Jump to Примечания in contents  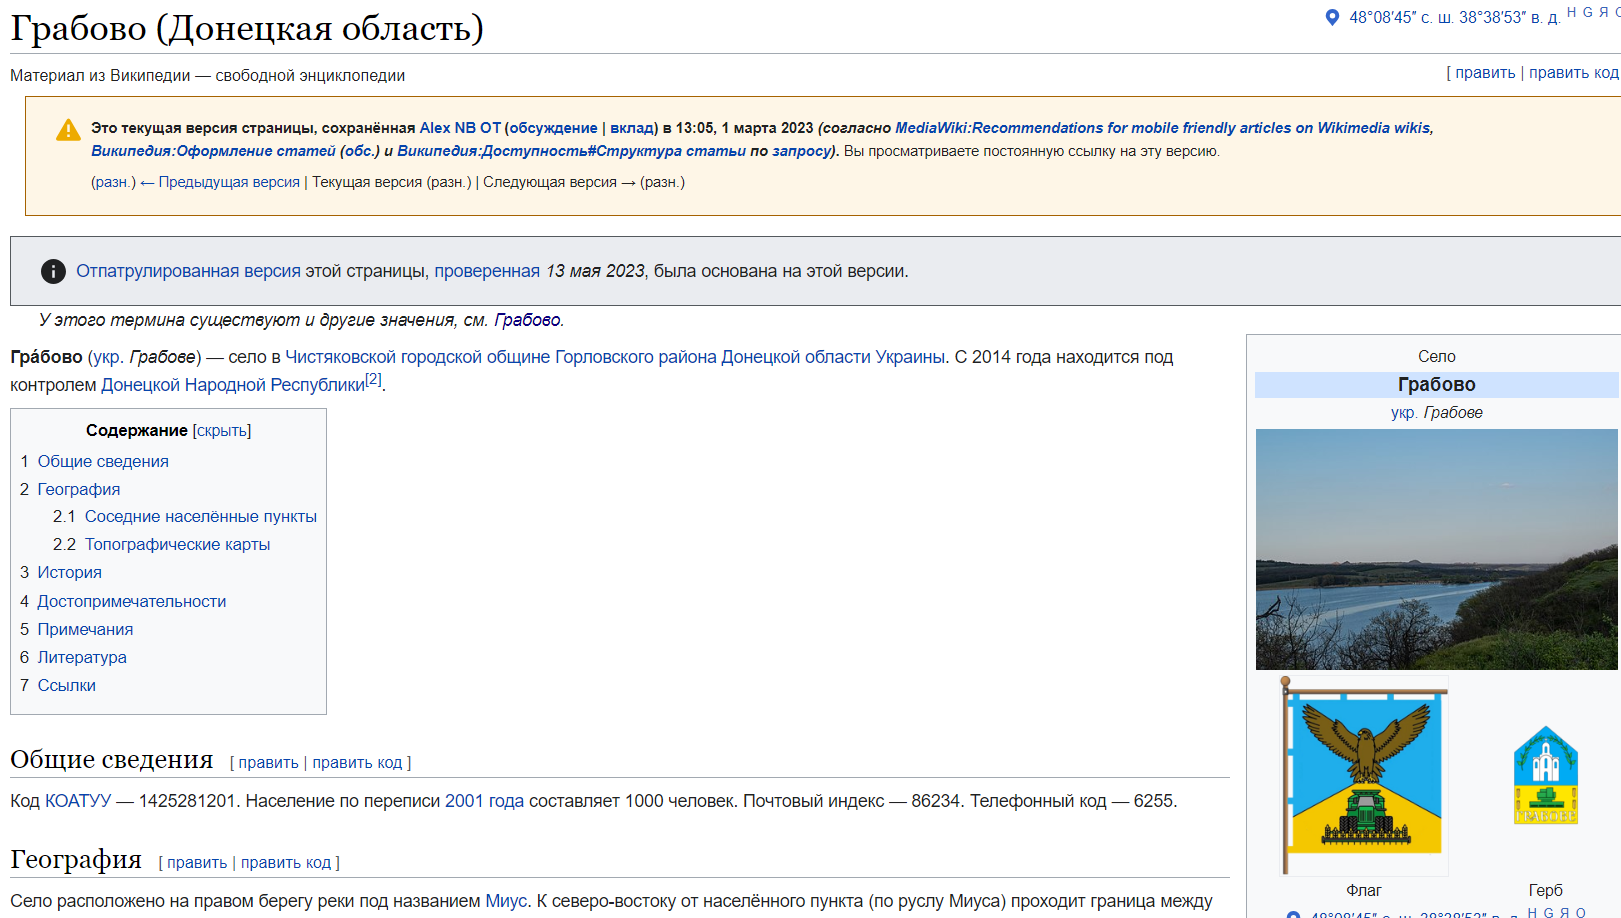(x=85, y=629)
